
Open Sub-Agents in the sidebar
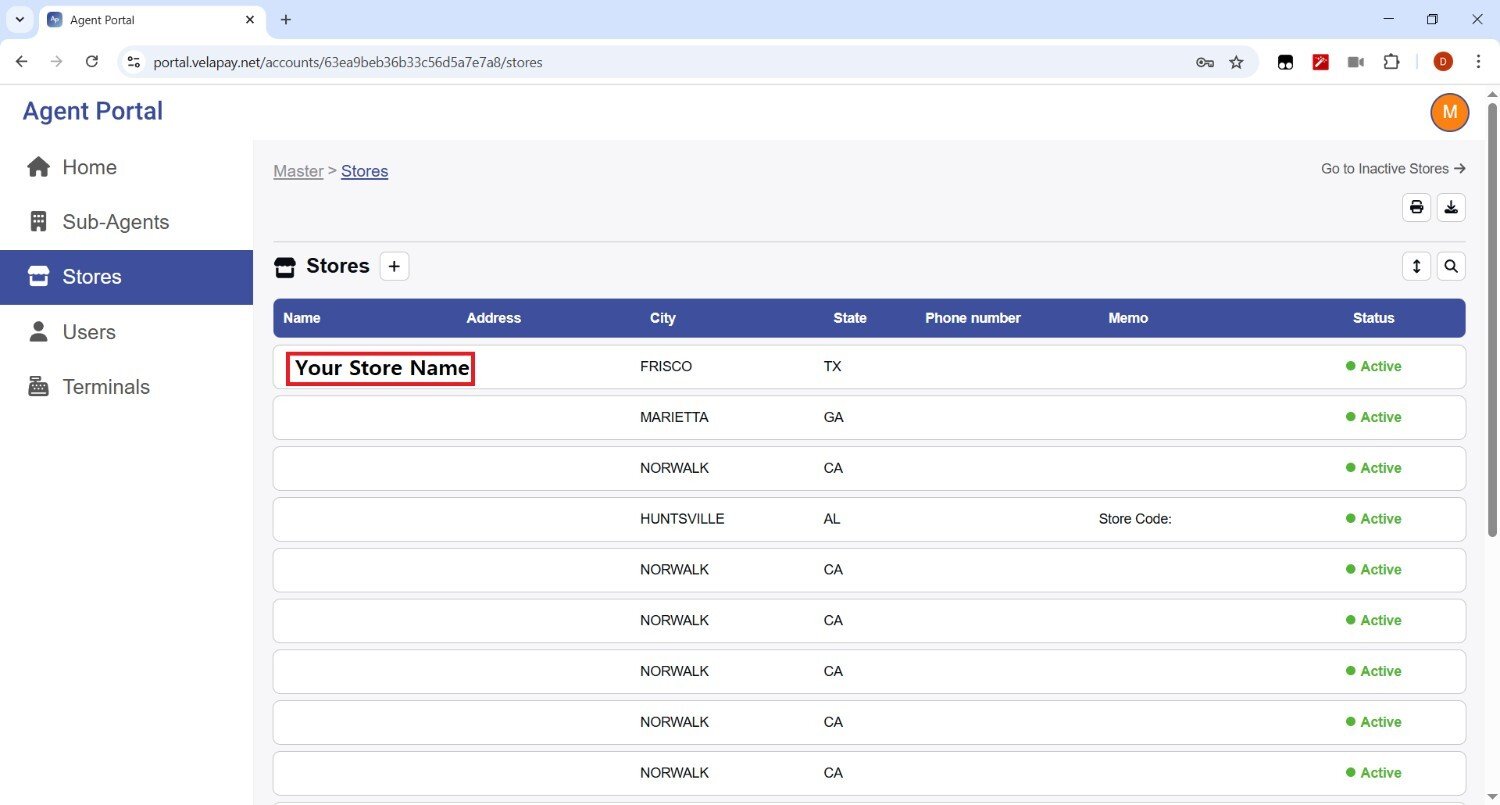115,222
